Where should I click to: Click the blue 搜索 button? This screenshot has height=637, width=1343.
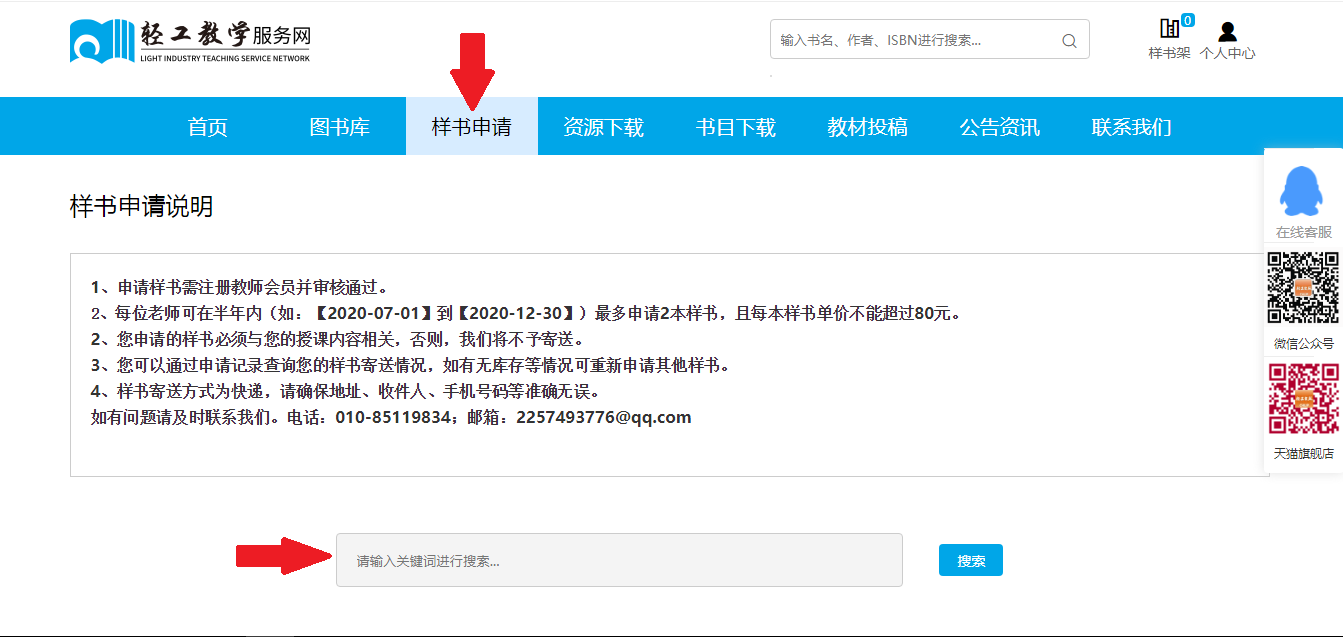(x=970, y=561)
